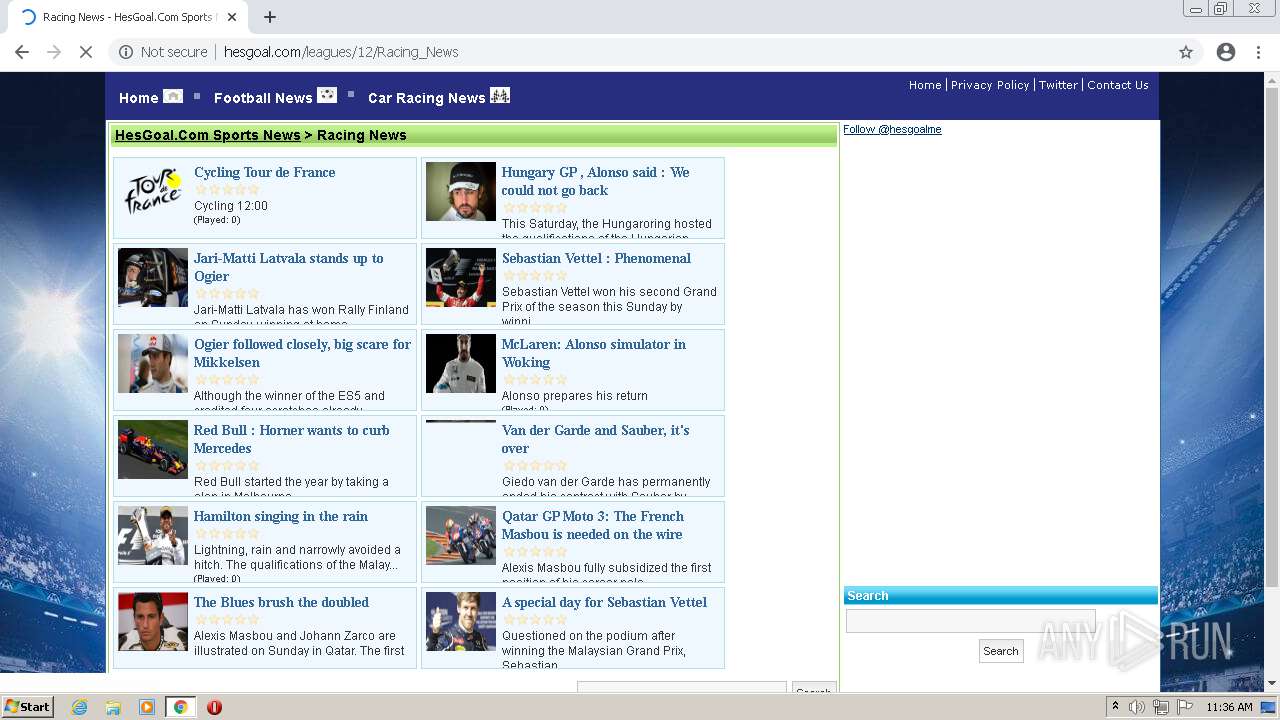Viewport: 1280px width, 720px height.
Task: Open the Privacy Policy link
Action: point(990,85)
